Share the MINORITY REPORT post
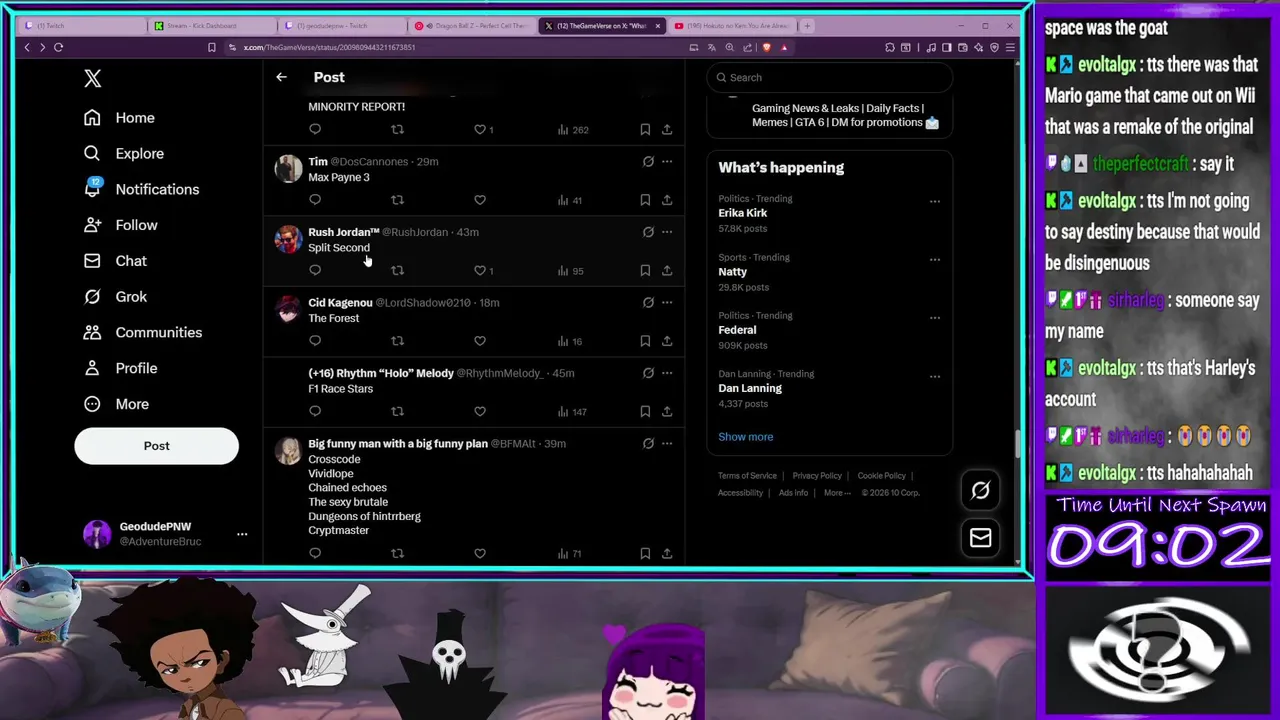The width and height of the screenshot is (1280, 720). pyautogui.click(x=667, y=129)
